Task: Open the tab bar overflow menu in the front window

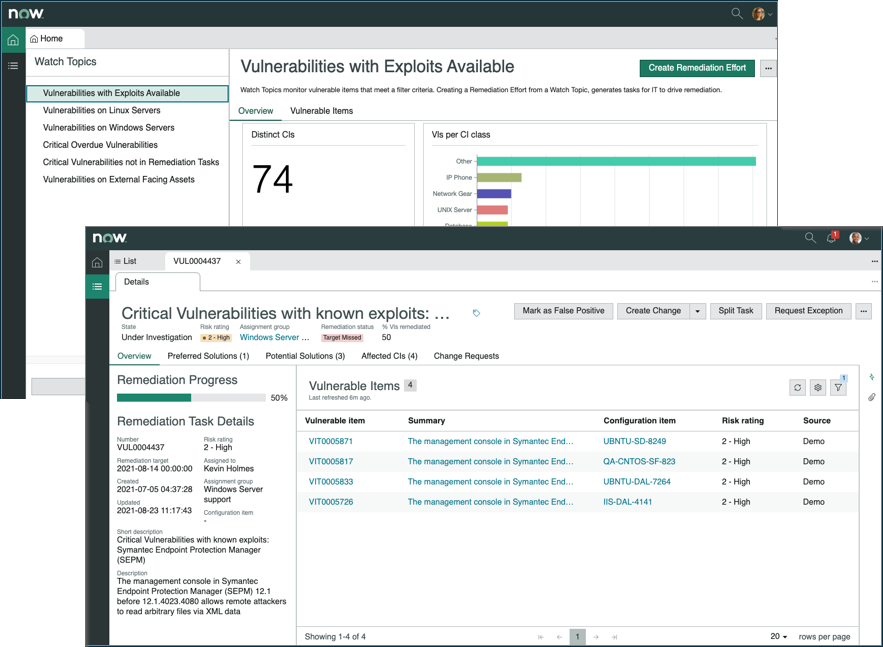Action: pyautogui.click(x=875, y=261)
